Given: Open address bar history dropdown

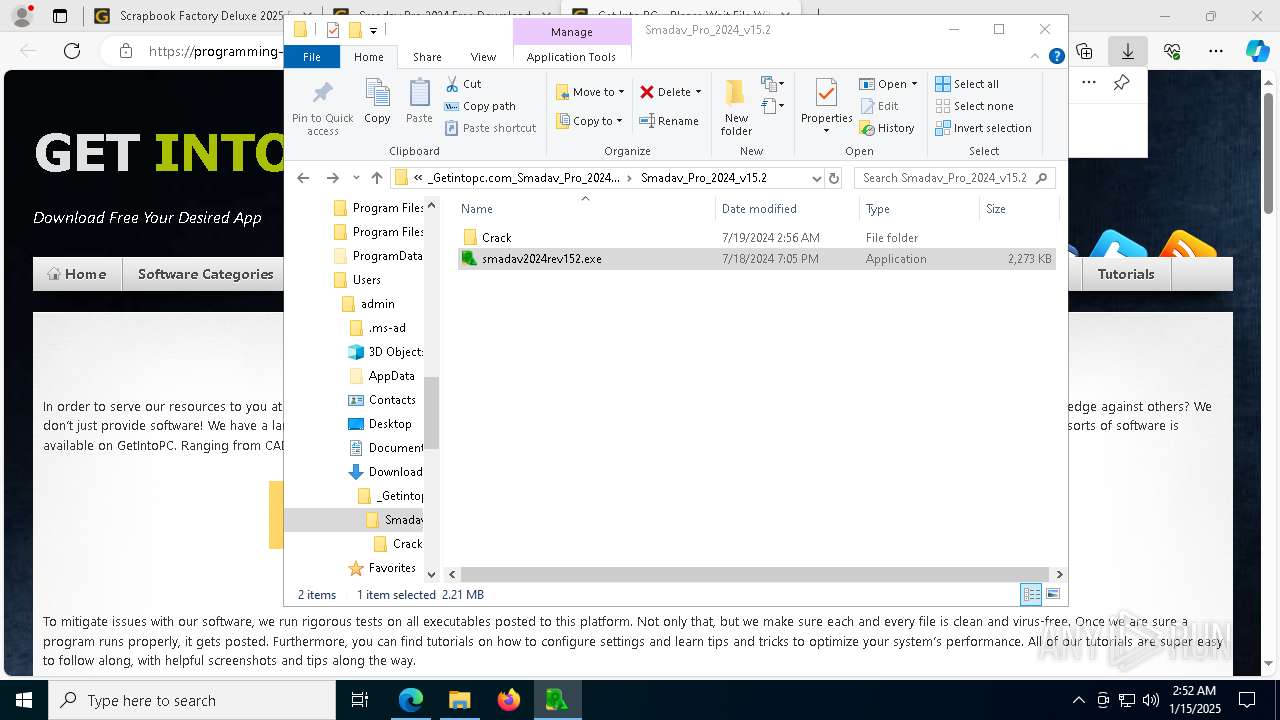Looking at the screenshot, I should (816, 178).
